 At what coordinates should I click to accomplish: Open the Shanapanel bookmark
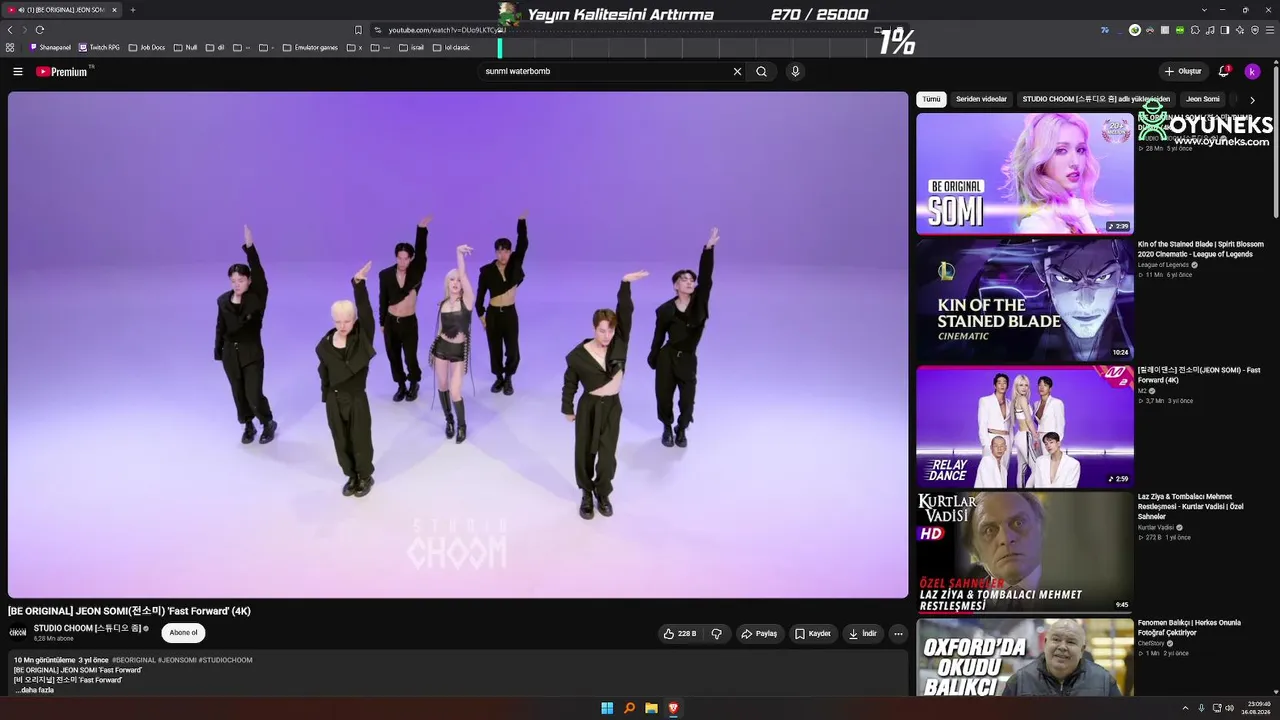(x=50, y=47)
